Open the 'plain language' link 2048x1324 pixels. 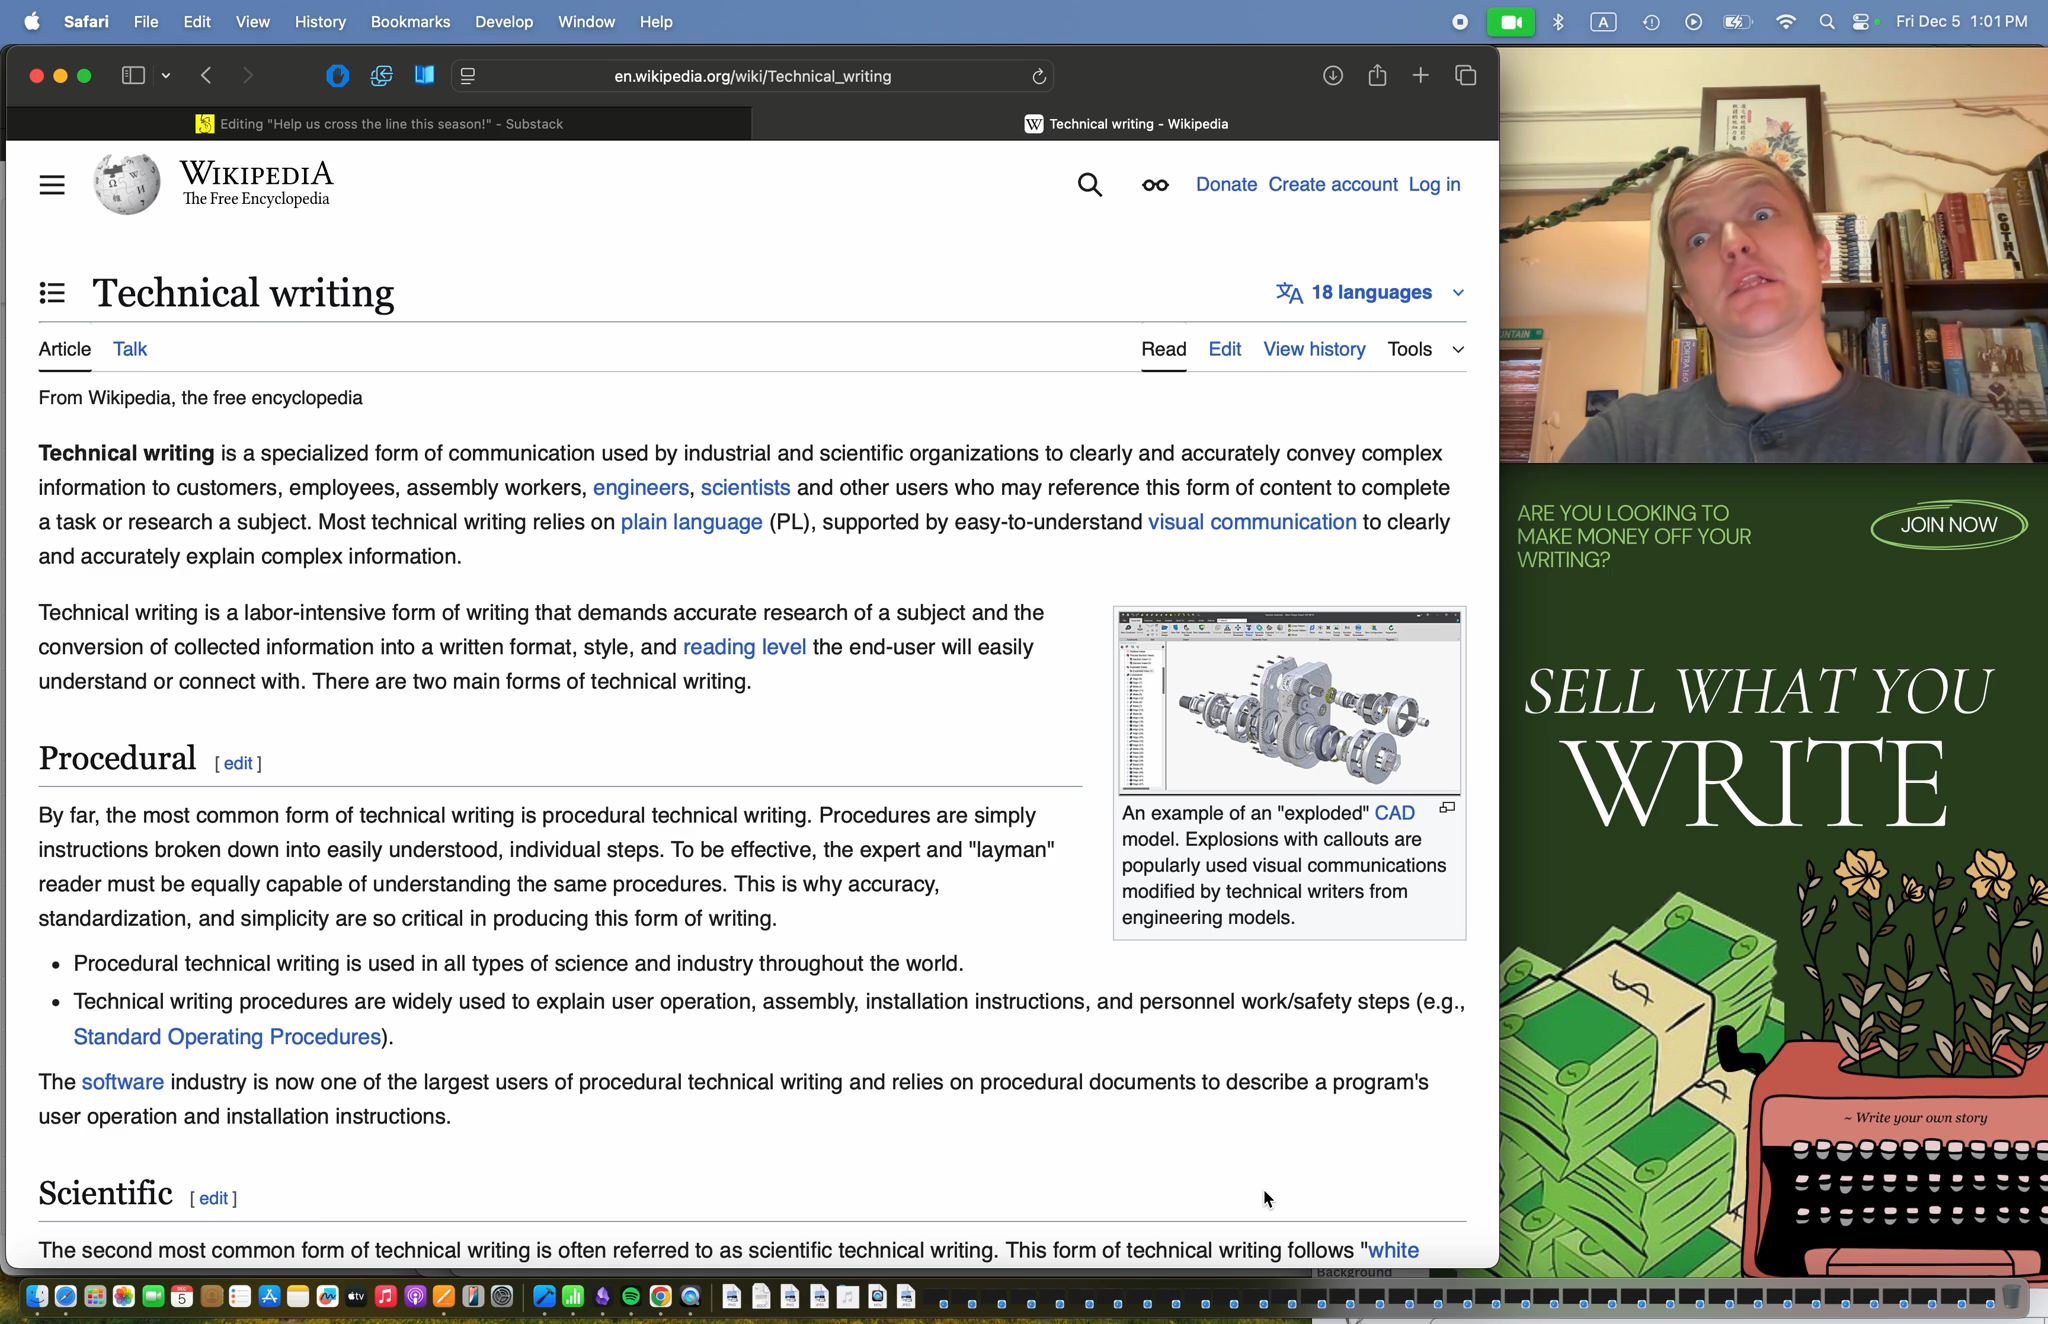point(691,523)
